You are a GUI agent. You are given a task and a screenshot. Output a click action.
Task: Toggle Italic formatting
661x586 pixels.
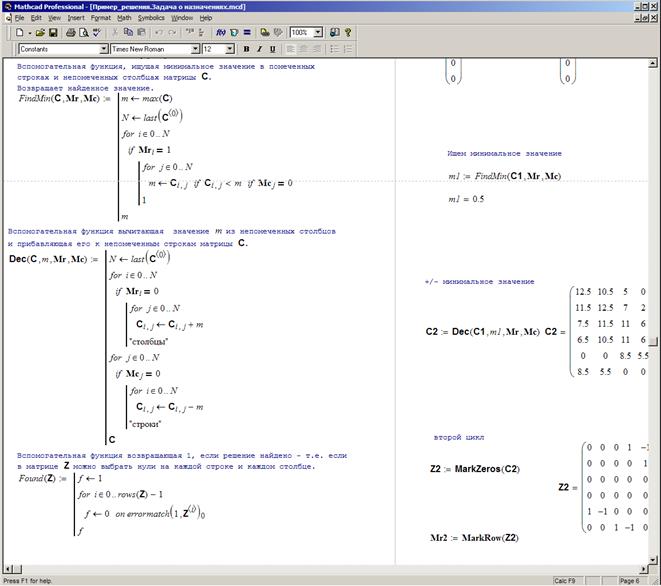tap(259, 48)
